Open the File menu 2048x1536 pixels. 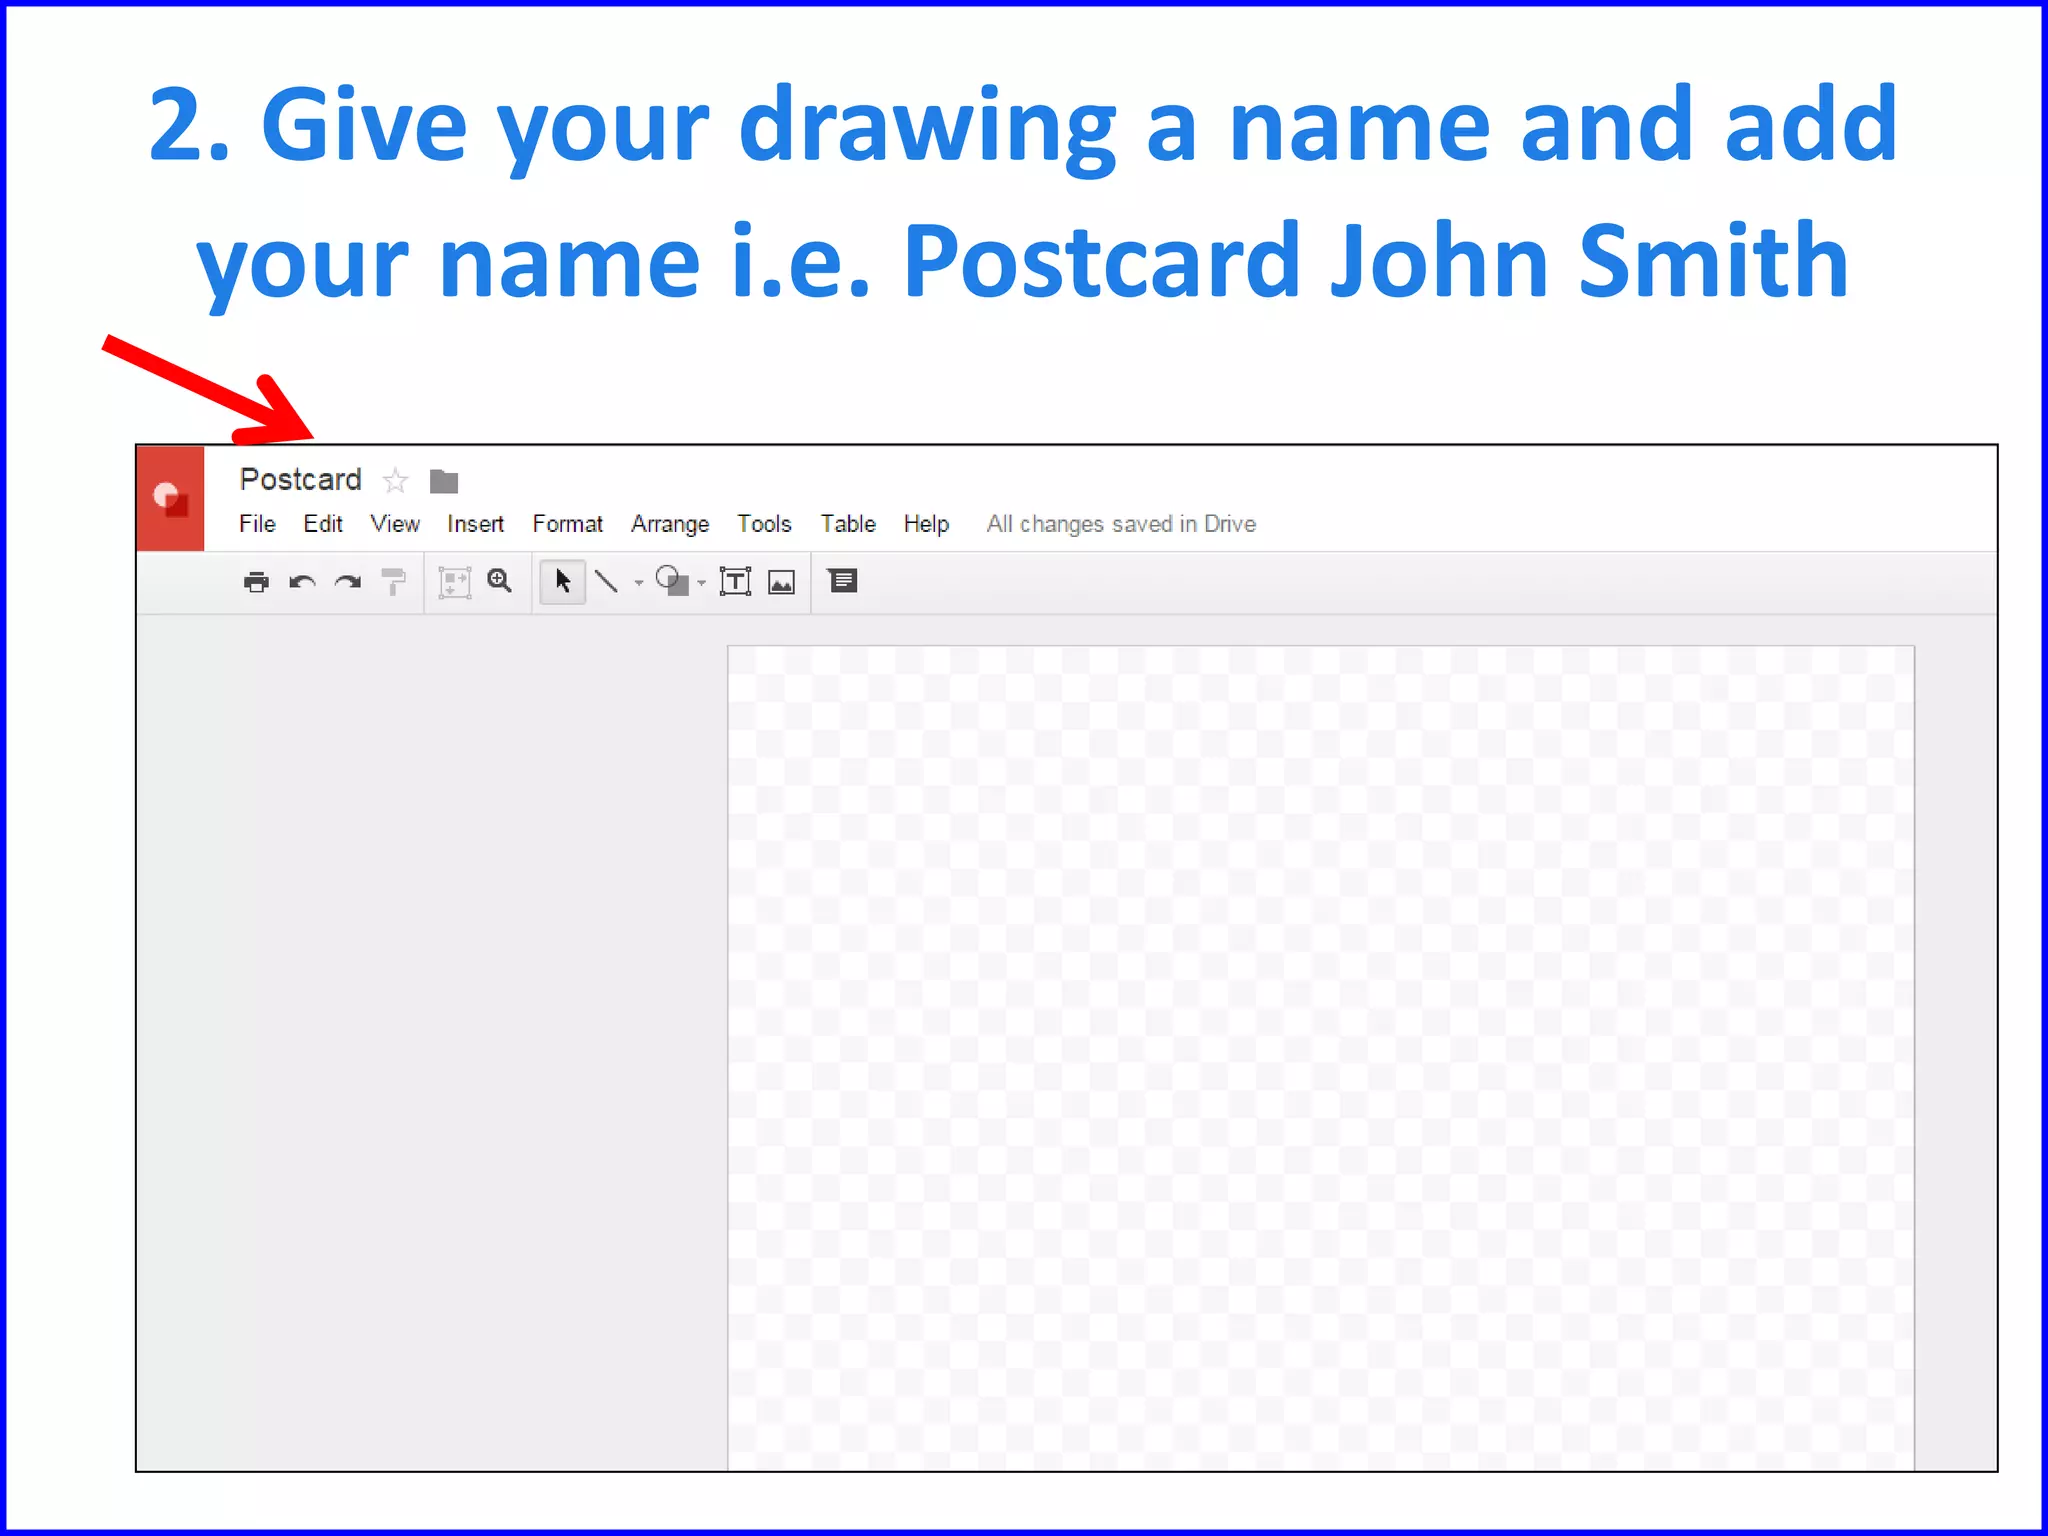[x=257, y=524]
